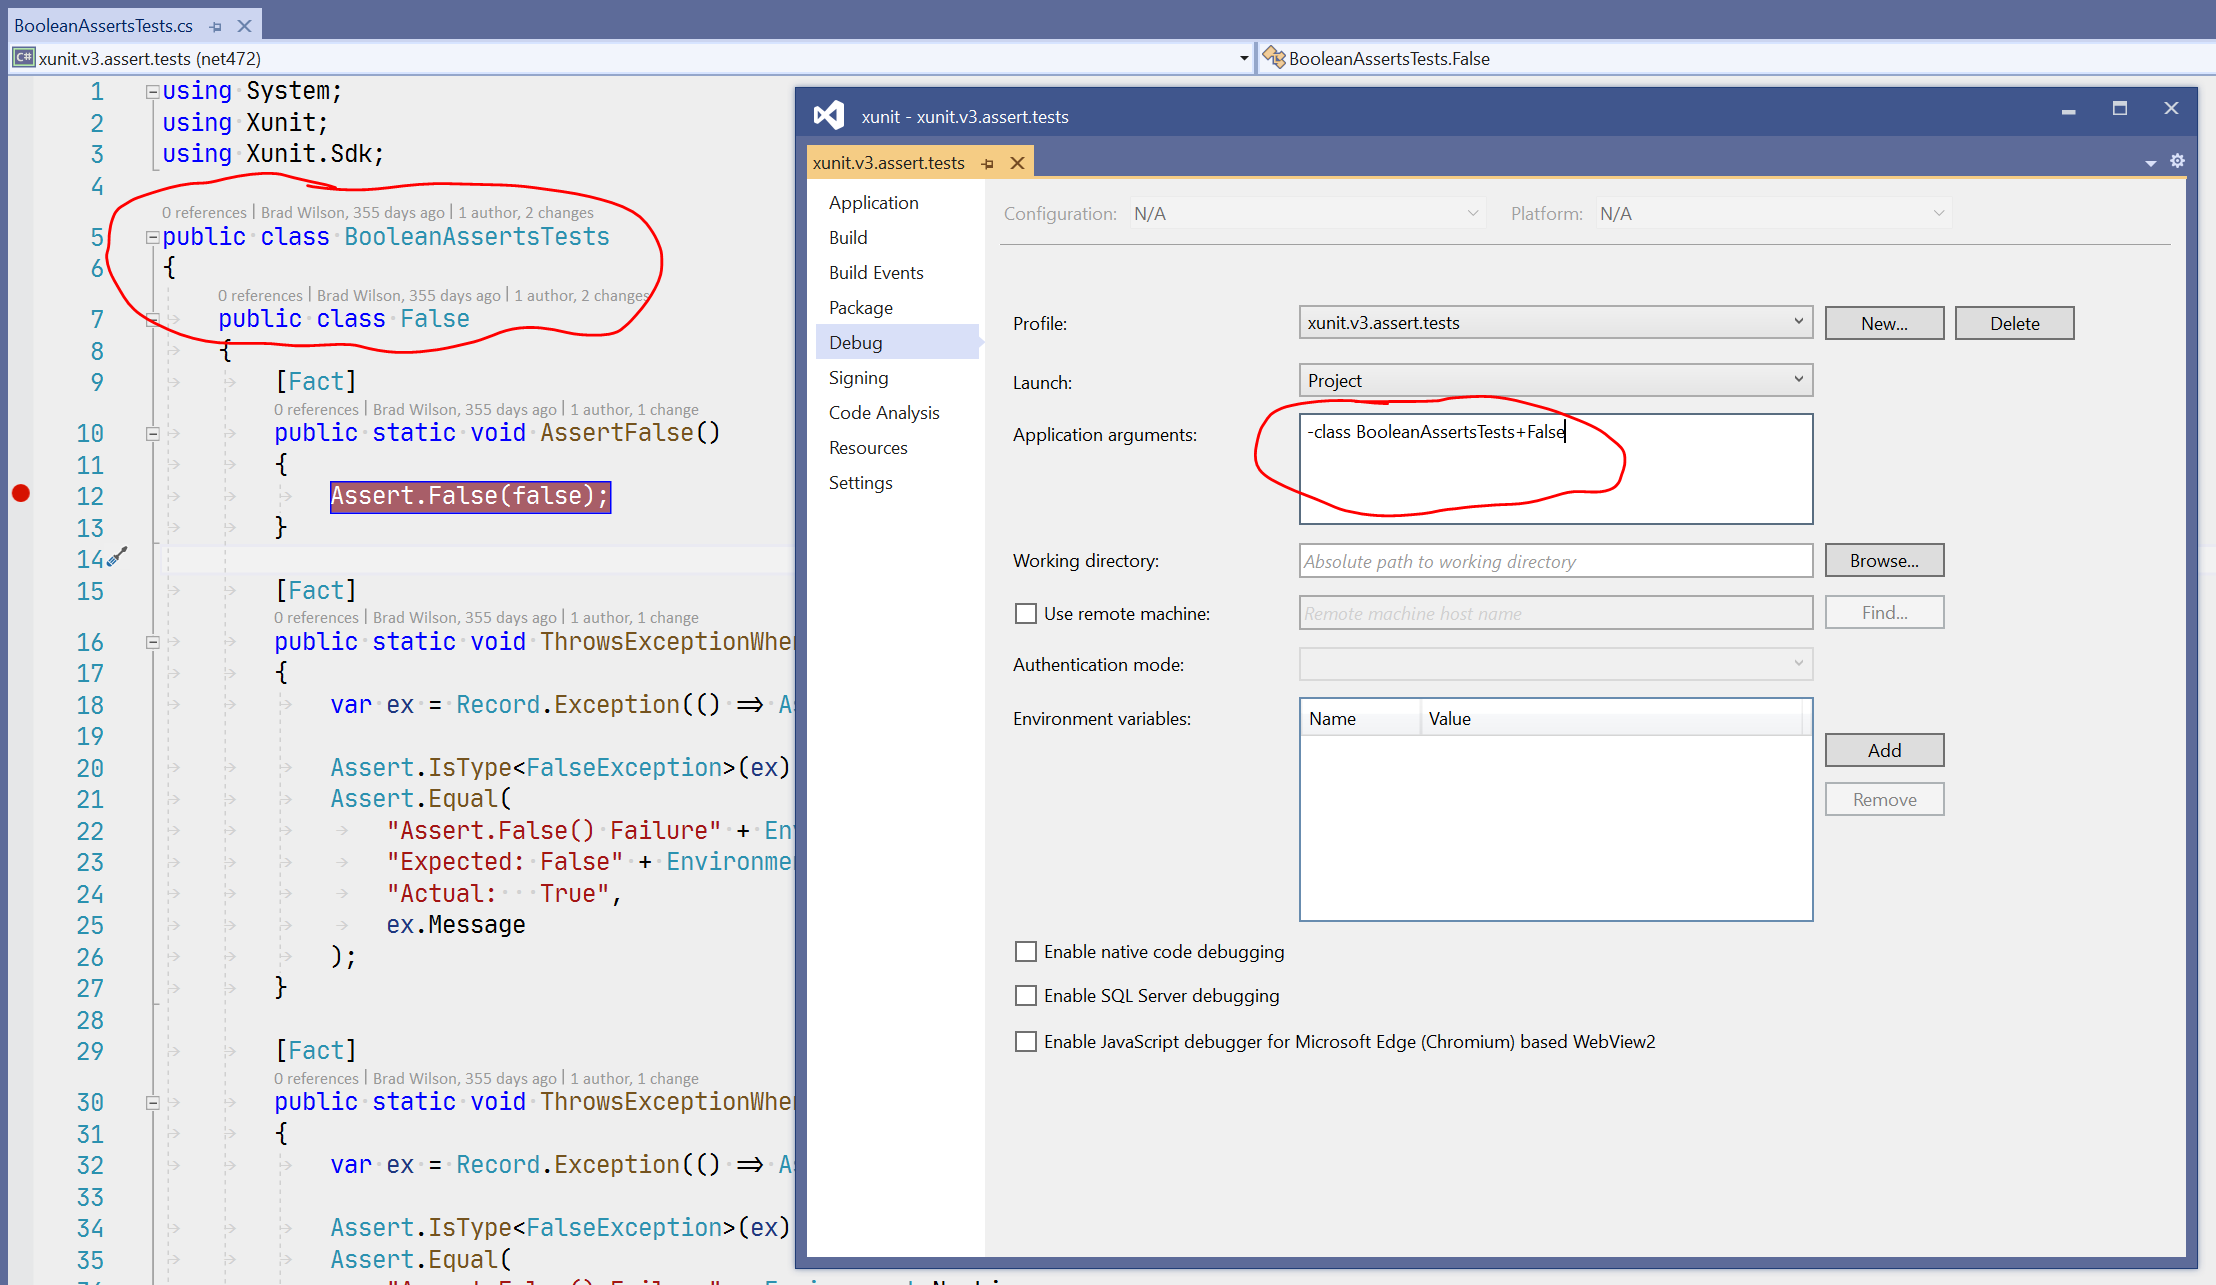Pin the BooleanAssertsTests.cs tab
Screen dimensions: 2216x1285
pos(216,26)
